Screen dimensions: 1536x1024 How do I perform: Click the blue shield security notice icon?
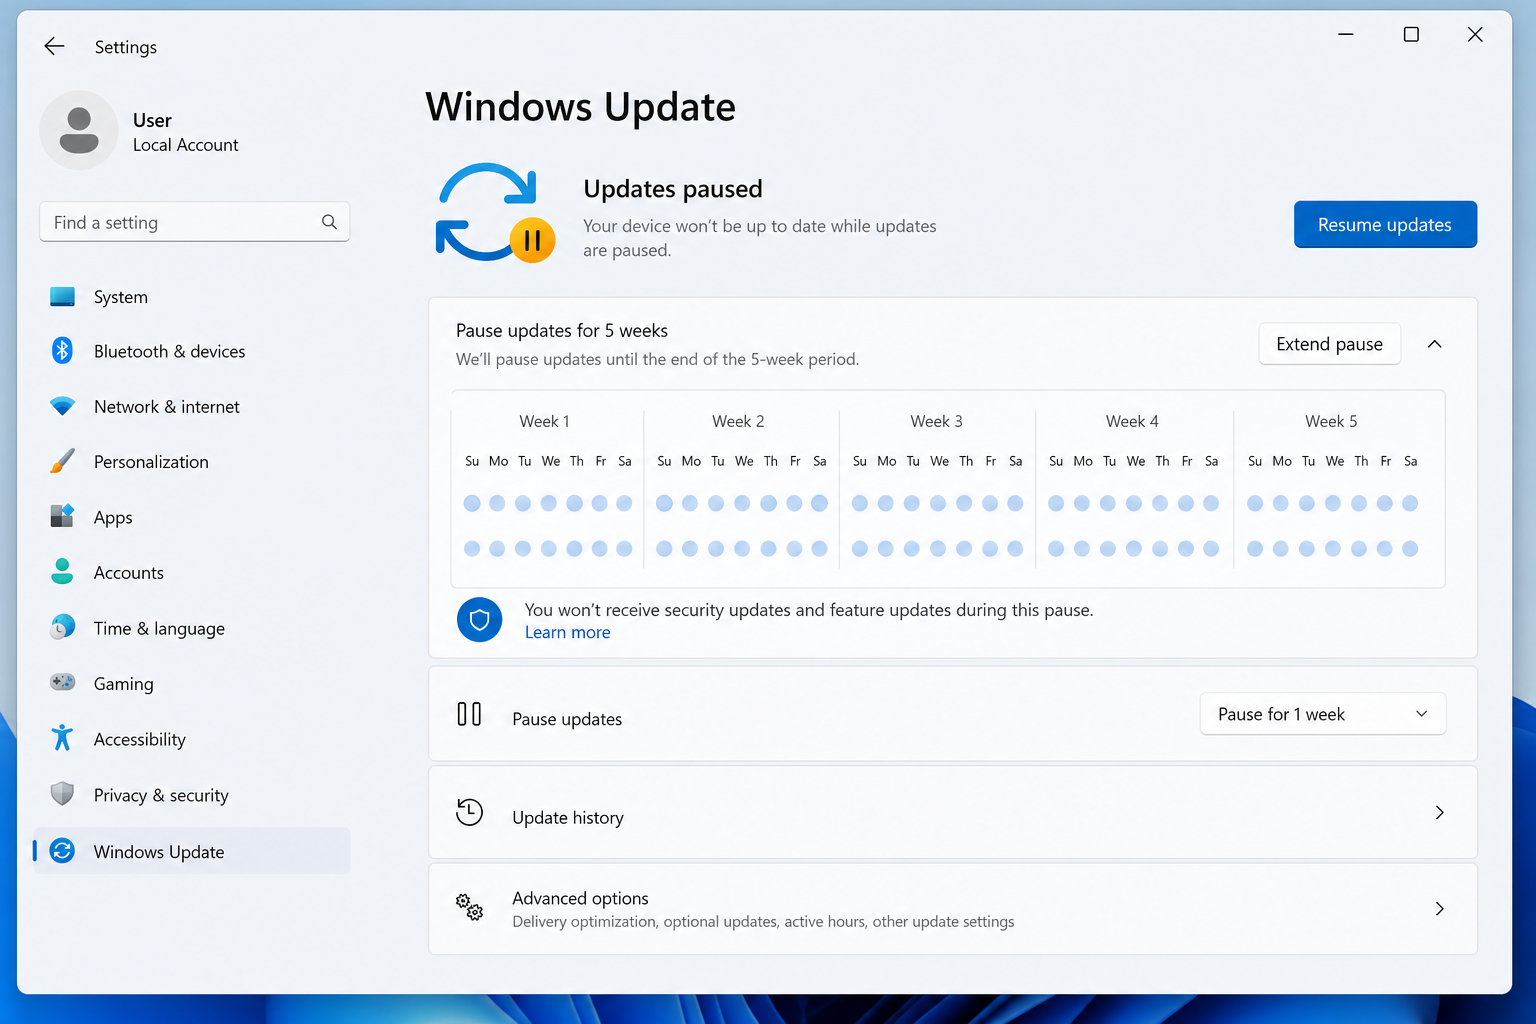pos(479,620)
